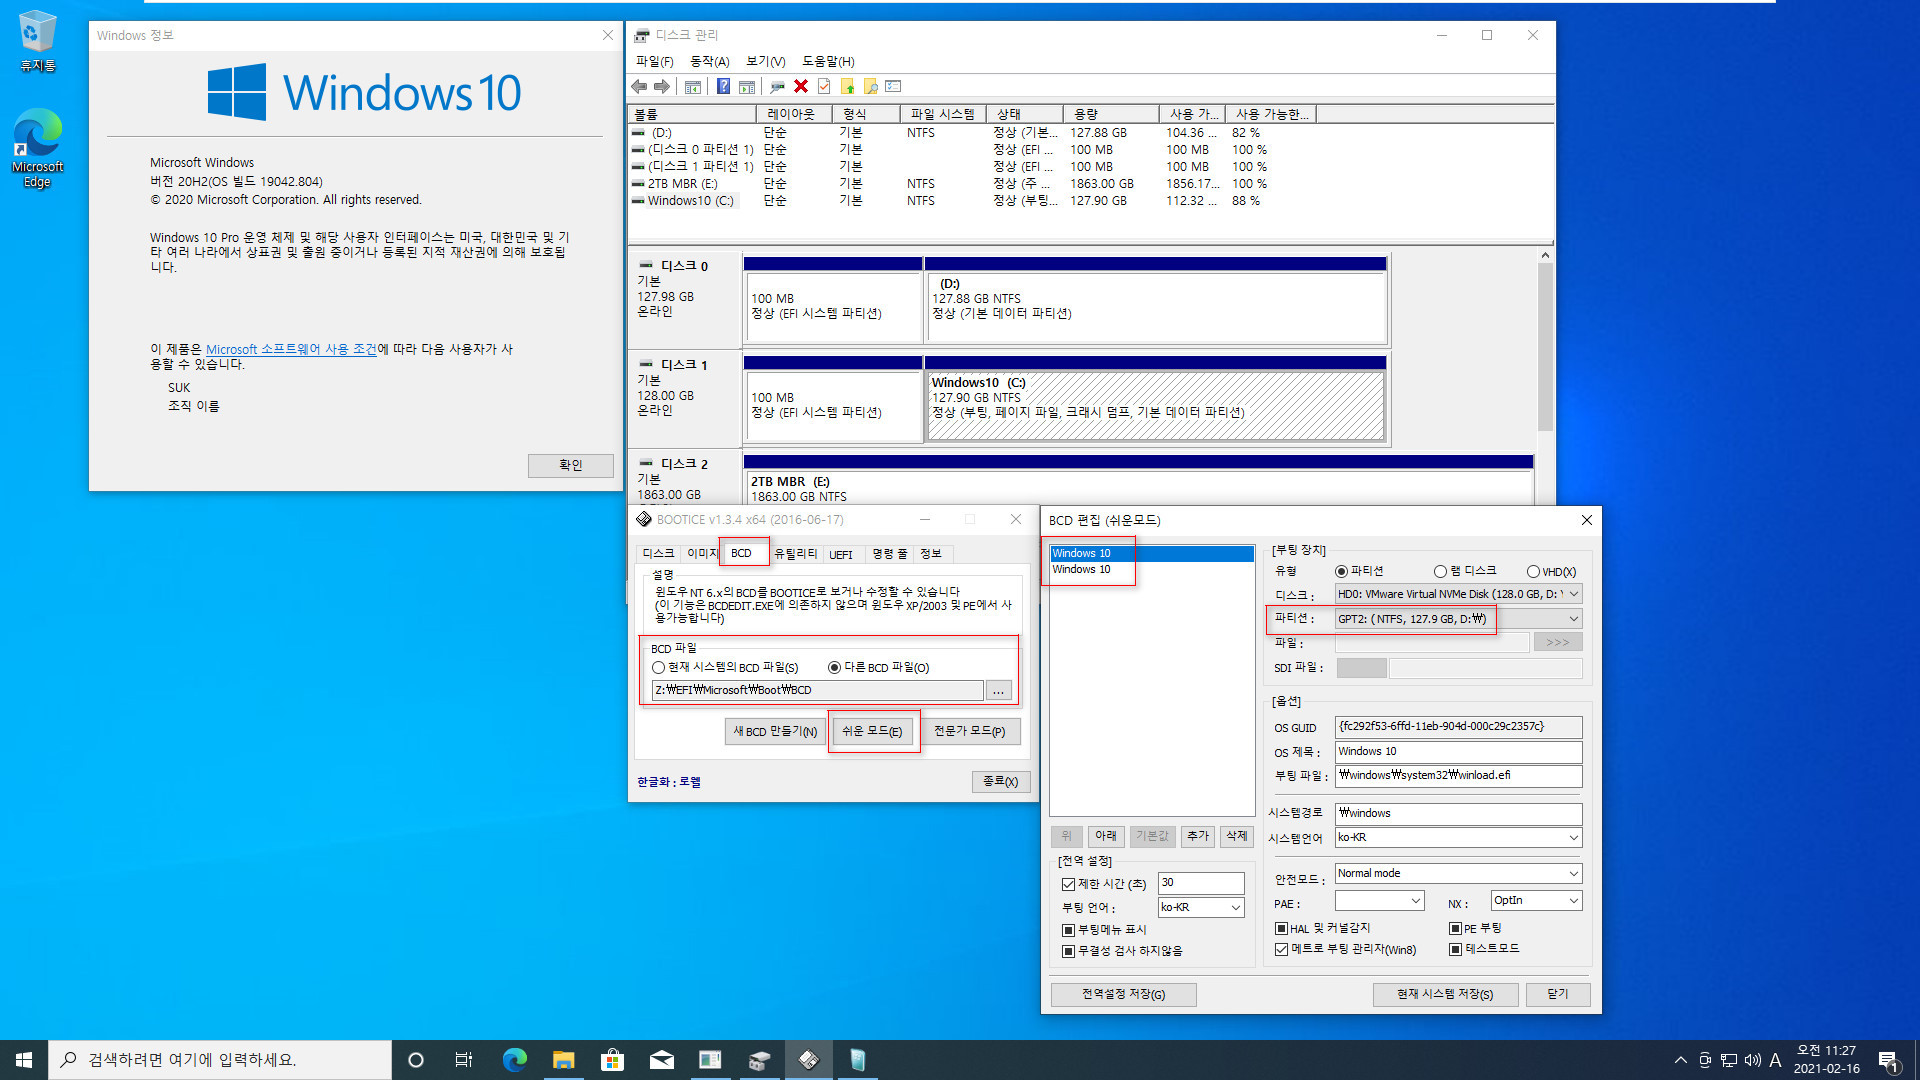Open Microsoft Edge desktop shortcut
The width and height of the screenshot is (1920, 1080).
[x=37, y=148]
